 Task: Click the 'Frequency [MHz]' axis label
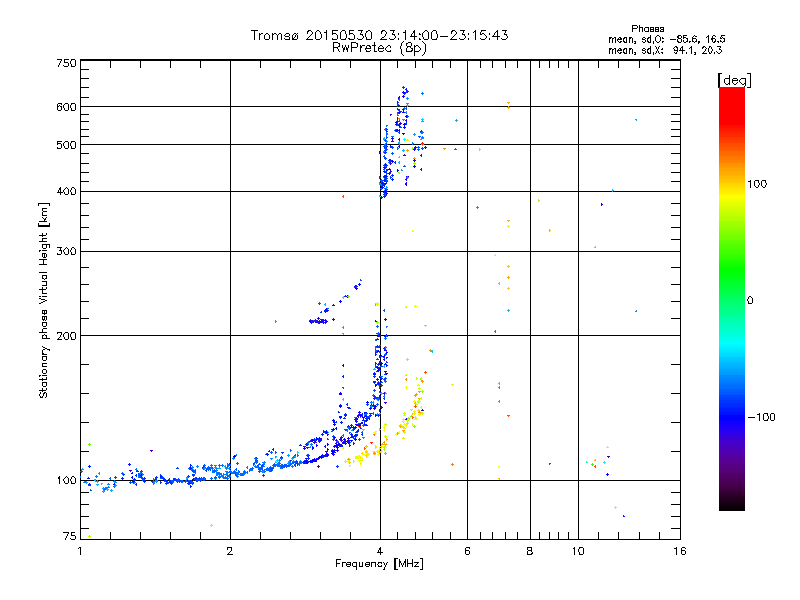click(379, 564)
